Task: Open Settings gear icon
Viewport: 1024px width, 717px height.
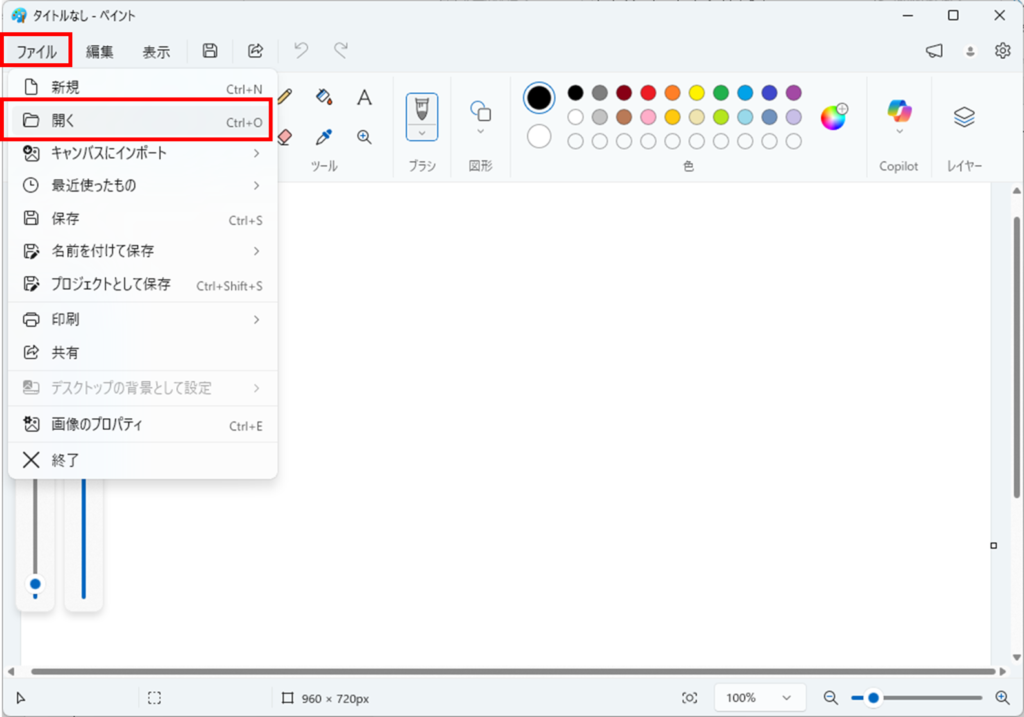Action: (x=1002, y=51)
